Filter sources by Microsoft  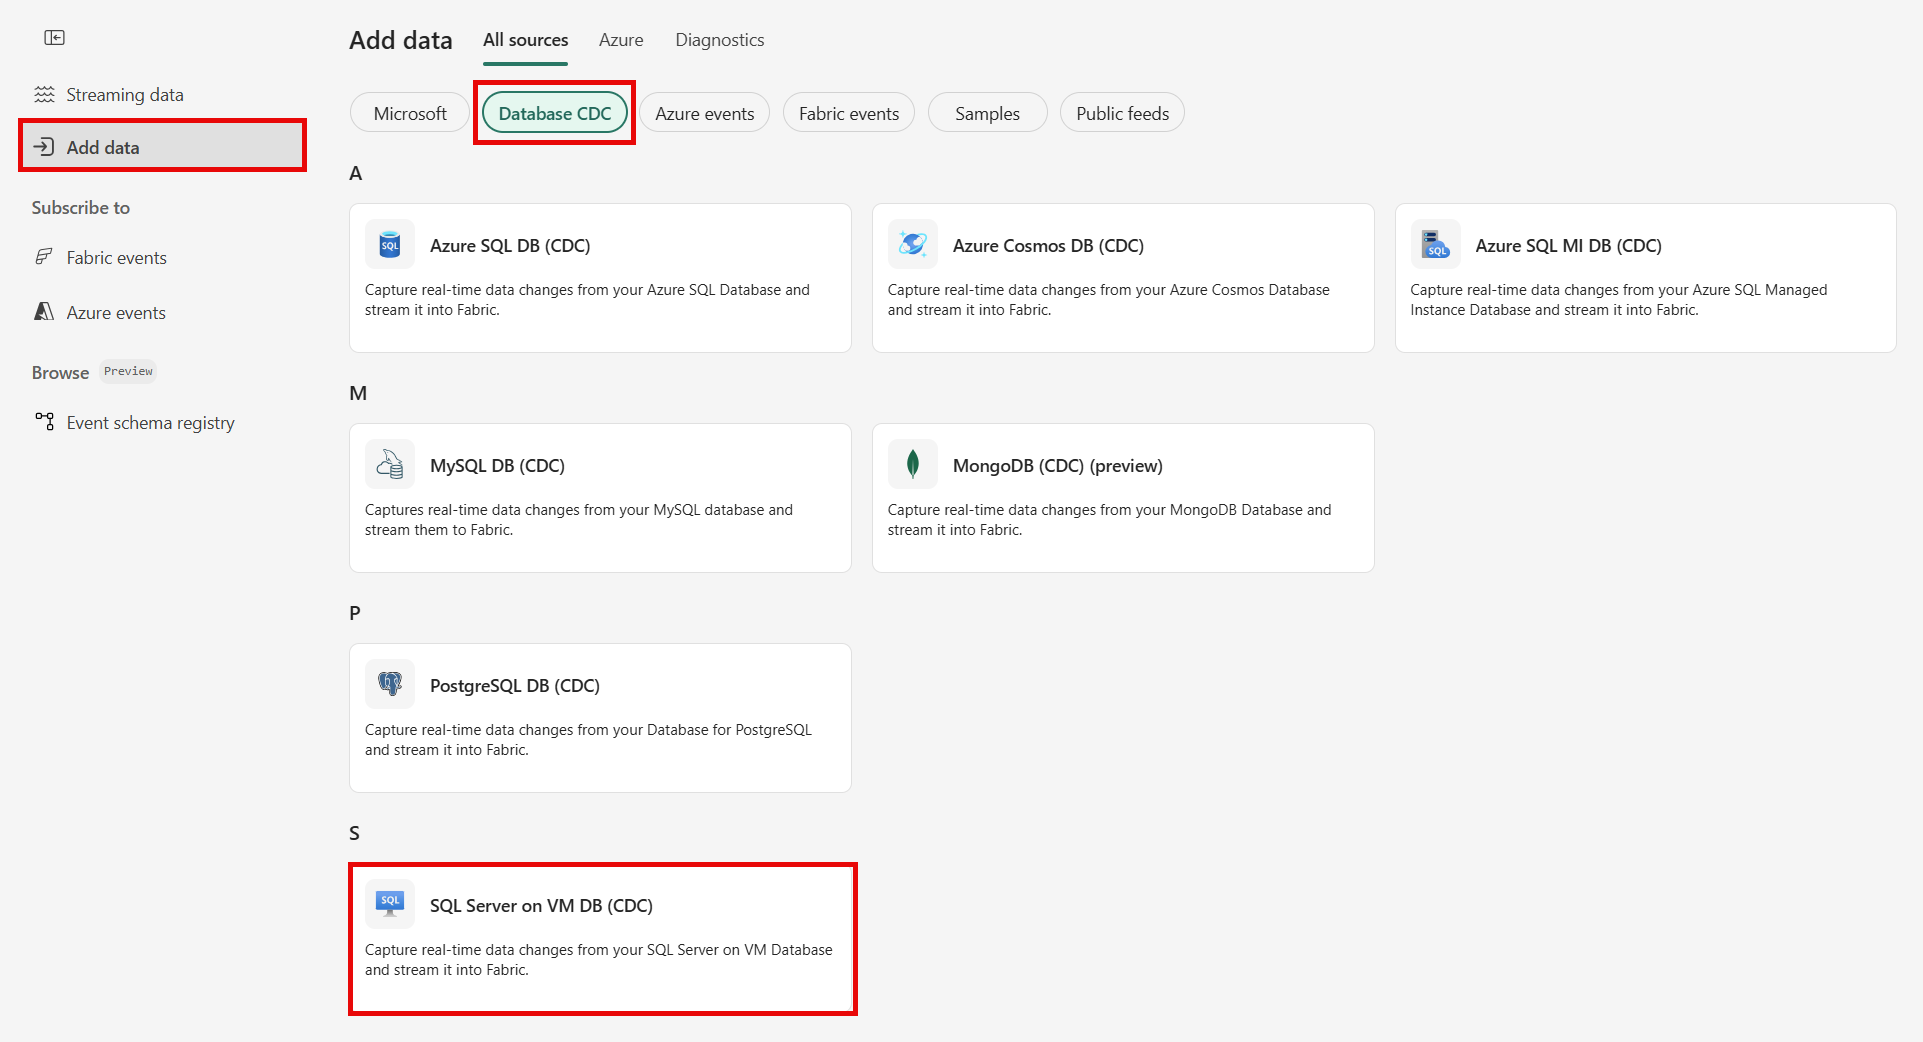click(x=410, y=113)
